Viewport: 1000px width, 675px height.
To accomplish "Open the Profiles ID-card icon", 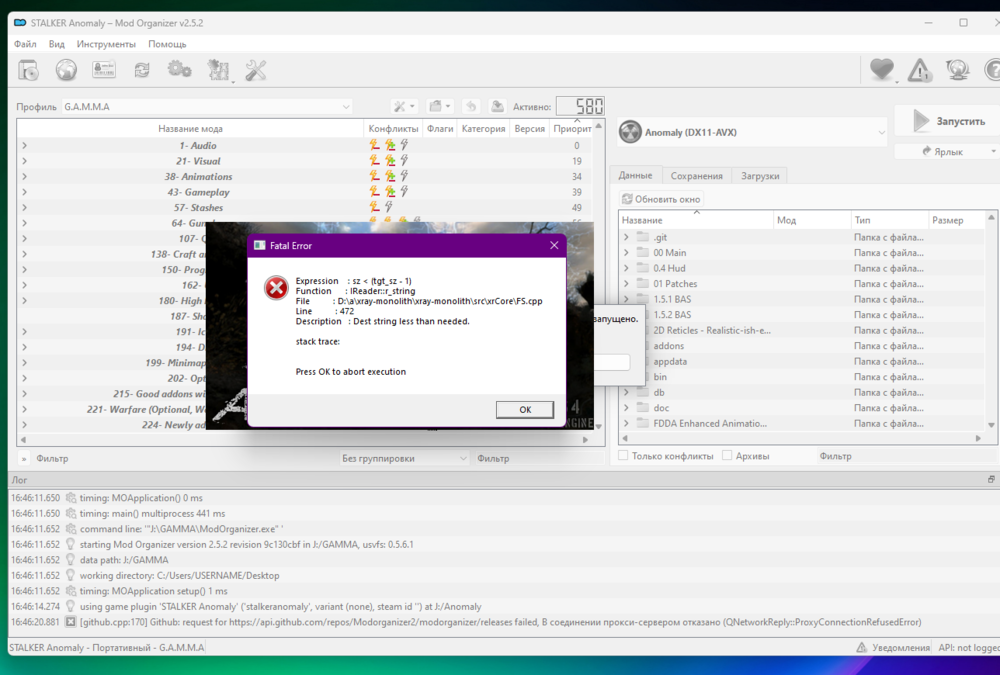I will coord(104,70).
